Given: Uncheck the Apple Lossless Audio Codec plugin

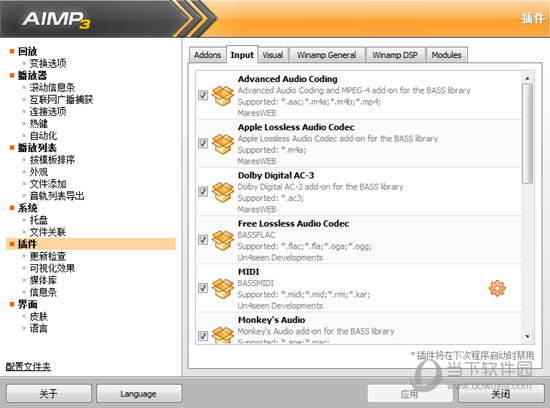Looking at the screenshot, I should pyautogui.click(x=203, y=143).
